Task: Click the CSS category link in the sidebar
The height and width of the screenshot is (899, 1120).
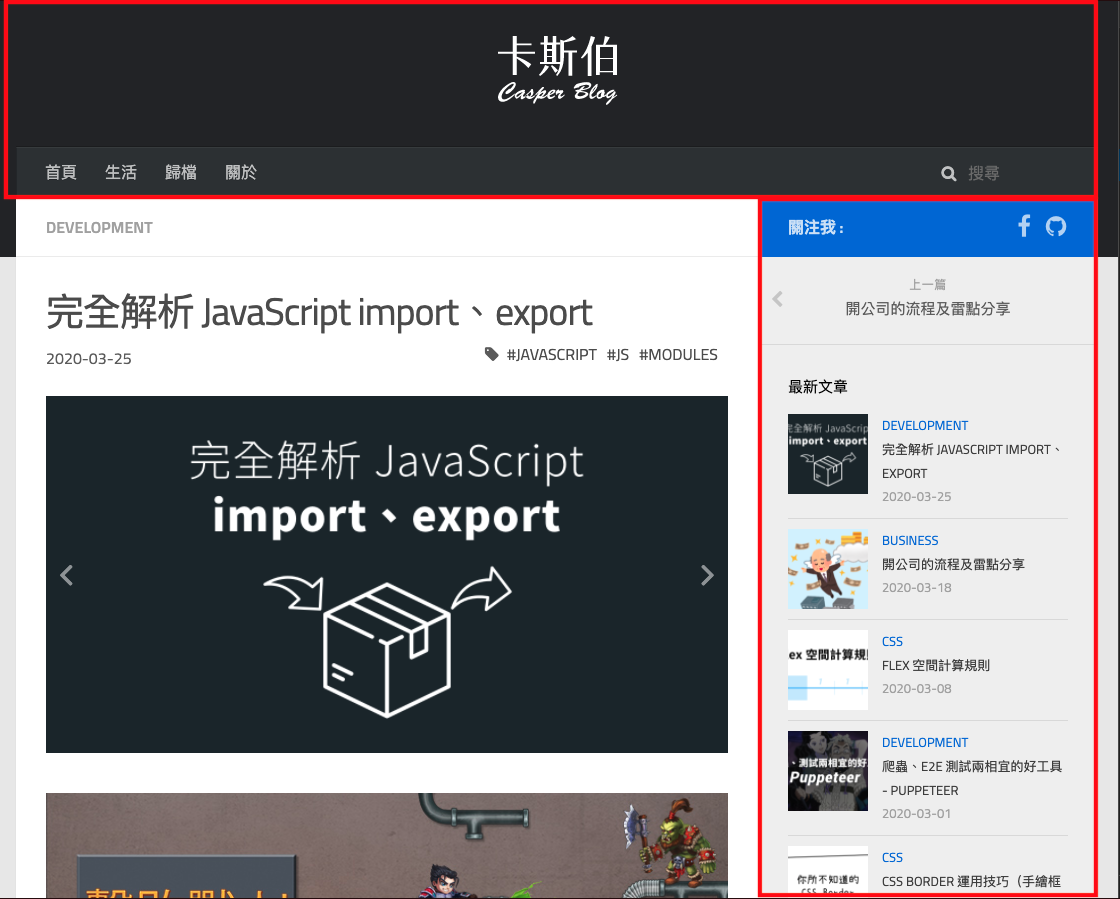Action: pos(892,641)
